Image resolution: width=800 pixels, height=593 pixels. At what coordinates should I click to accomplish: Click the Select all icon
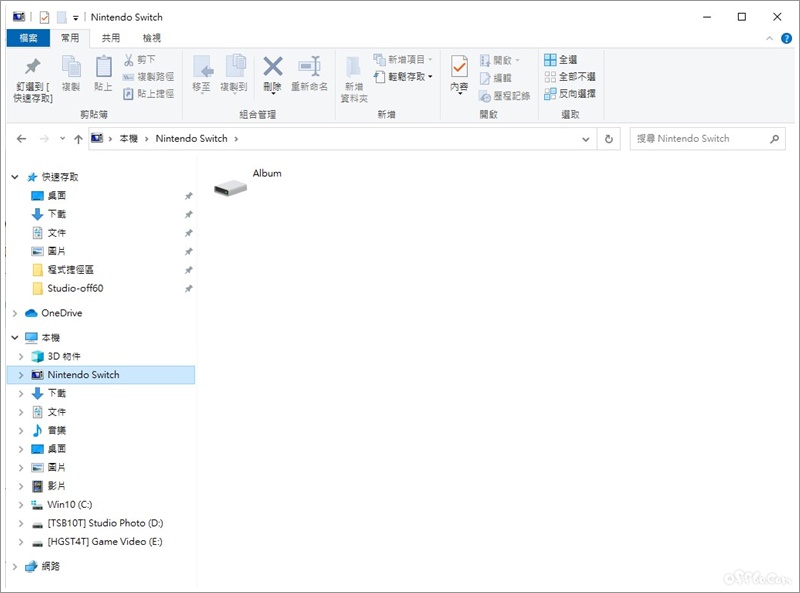tap(550, 60)
